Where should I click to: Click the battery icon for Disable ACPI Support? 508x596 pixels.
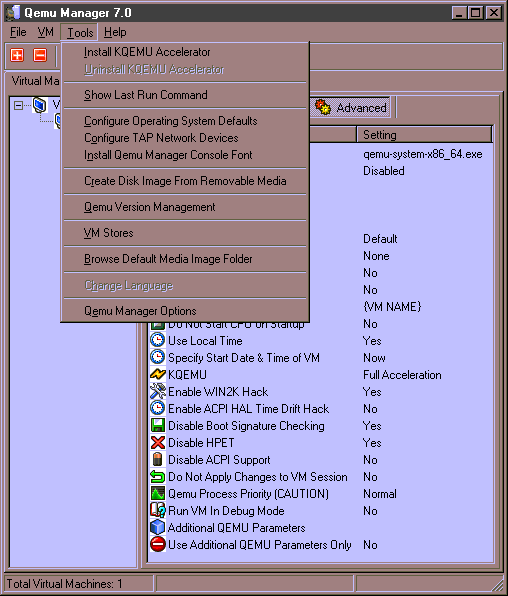(157, 459)
